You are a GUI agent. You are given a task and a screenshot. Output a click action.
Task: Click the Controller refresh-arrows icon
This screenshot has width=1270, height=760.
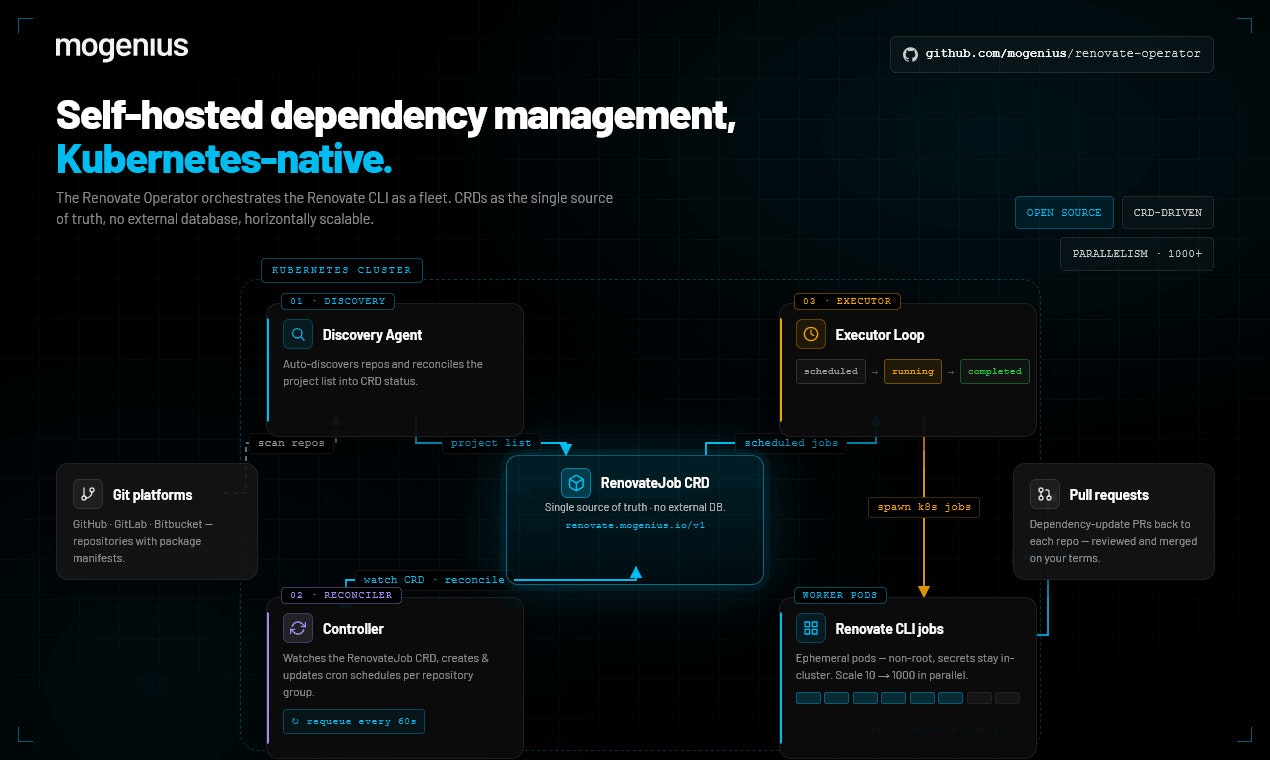coord(298,629)
